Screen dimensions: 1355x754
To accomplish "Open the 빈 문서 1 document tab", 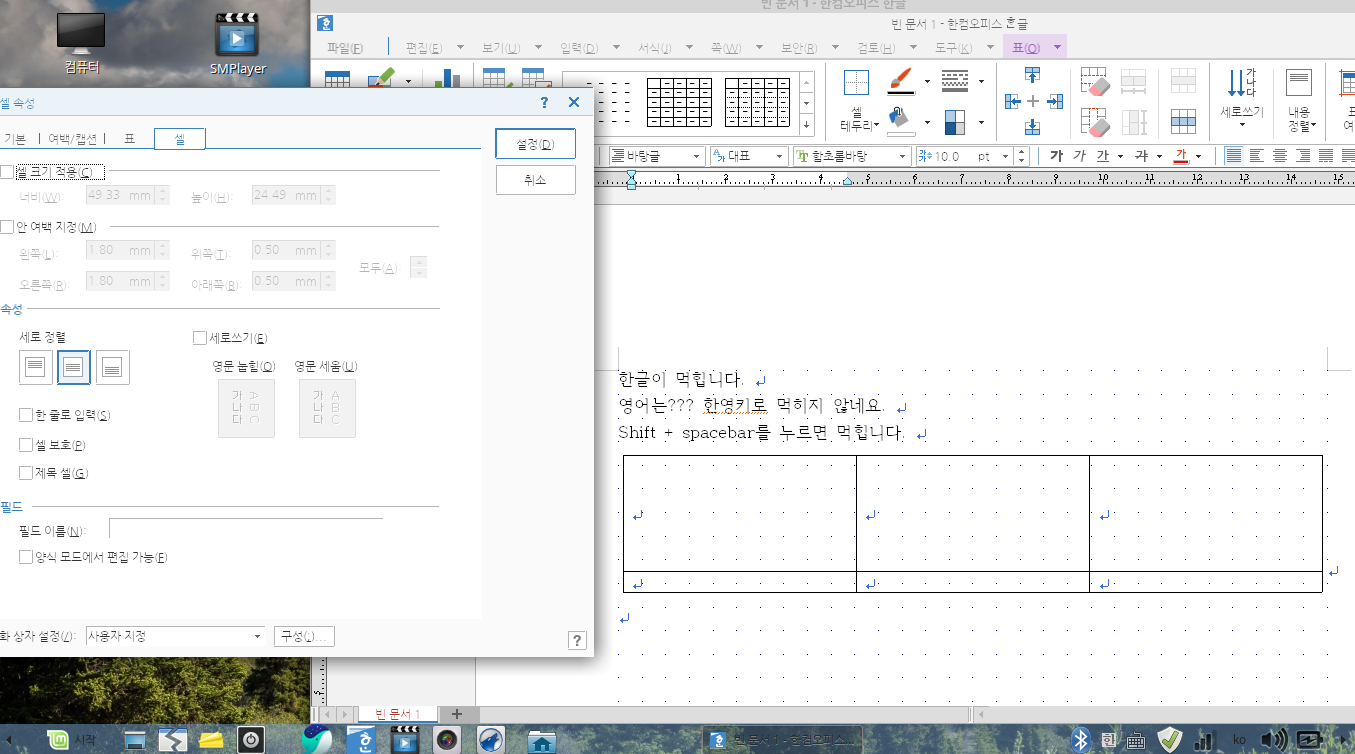I will coord(397,713).
